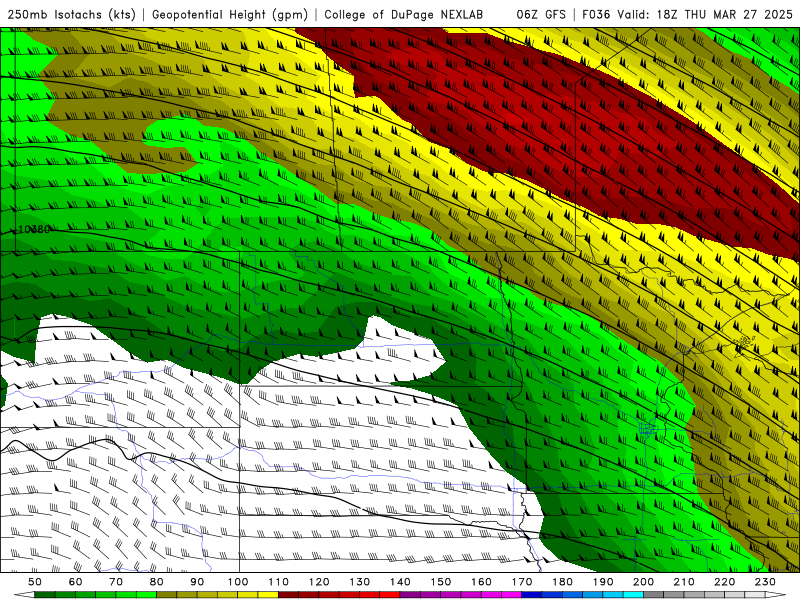
Task: Click the 'Geopotential Height (gpm)' header label
Action: [230, 14]
